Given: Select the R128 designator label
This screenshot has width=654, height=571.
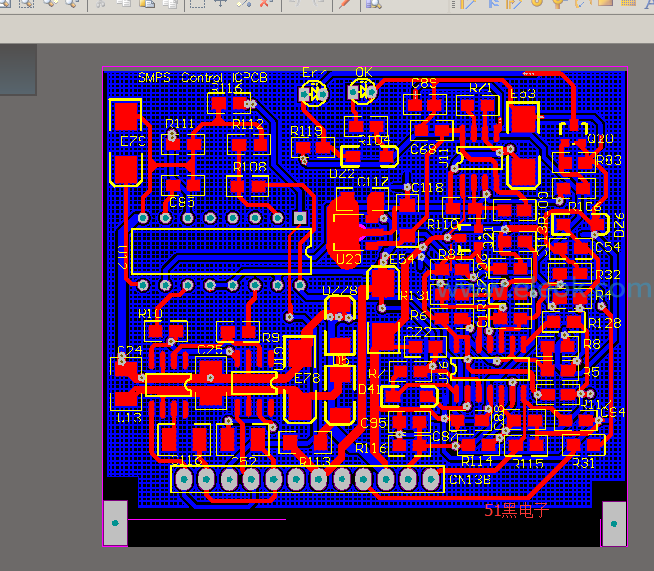Looking at the screenshot, I should (x=604, y=323).
